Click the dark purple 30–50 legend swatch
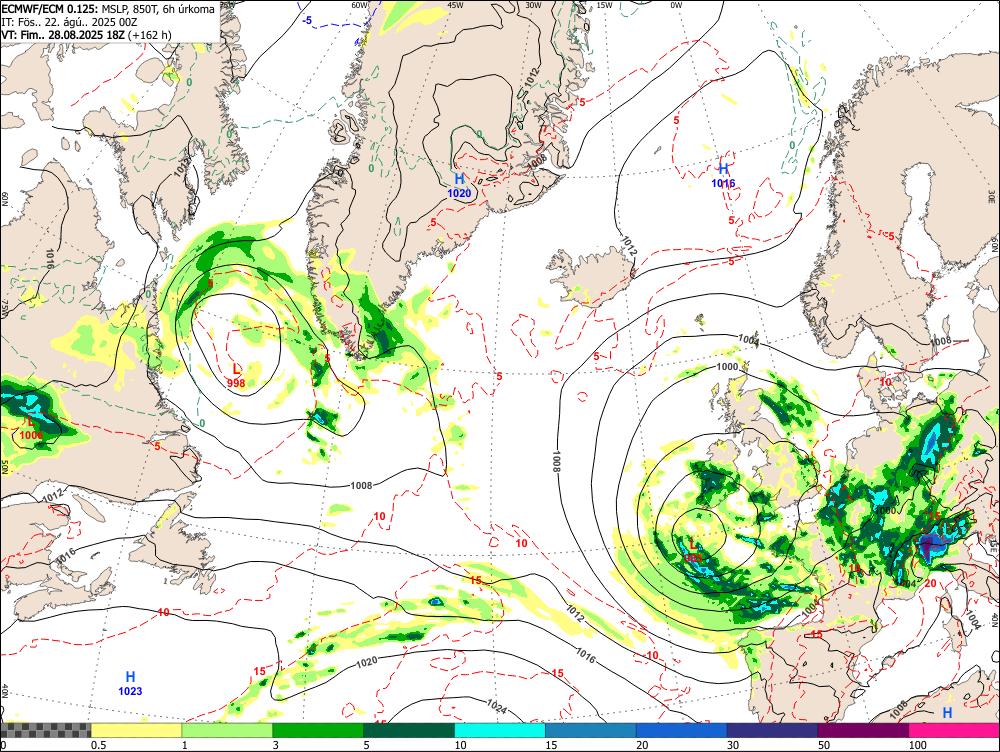Viewport: 1000px width, 752px height. (772, 730)
